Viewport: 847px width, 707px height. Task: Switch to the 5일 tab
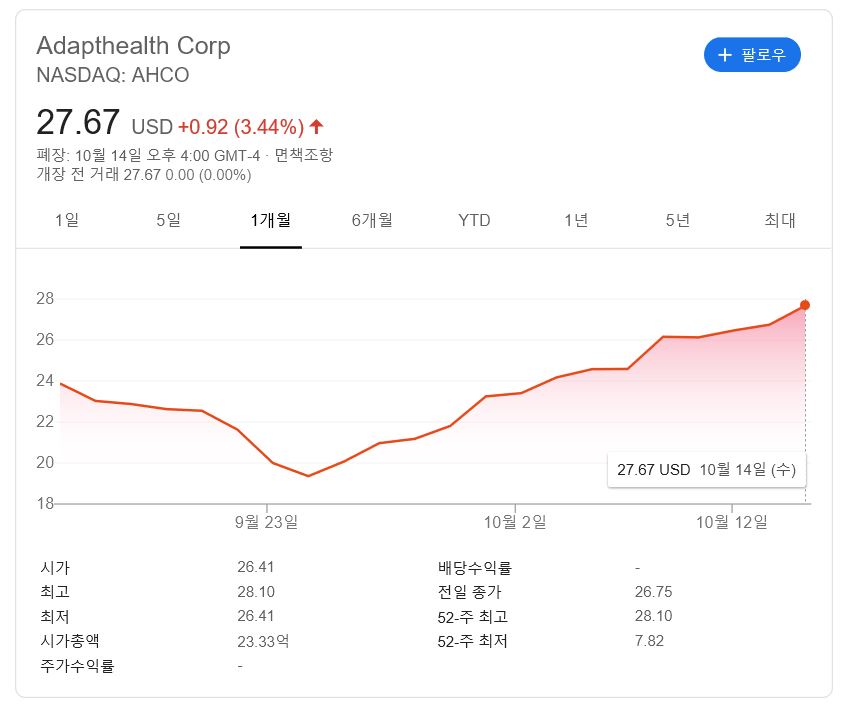[x=169, y=220]
